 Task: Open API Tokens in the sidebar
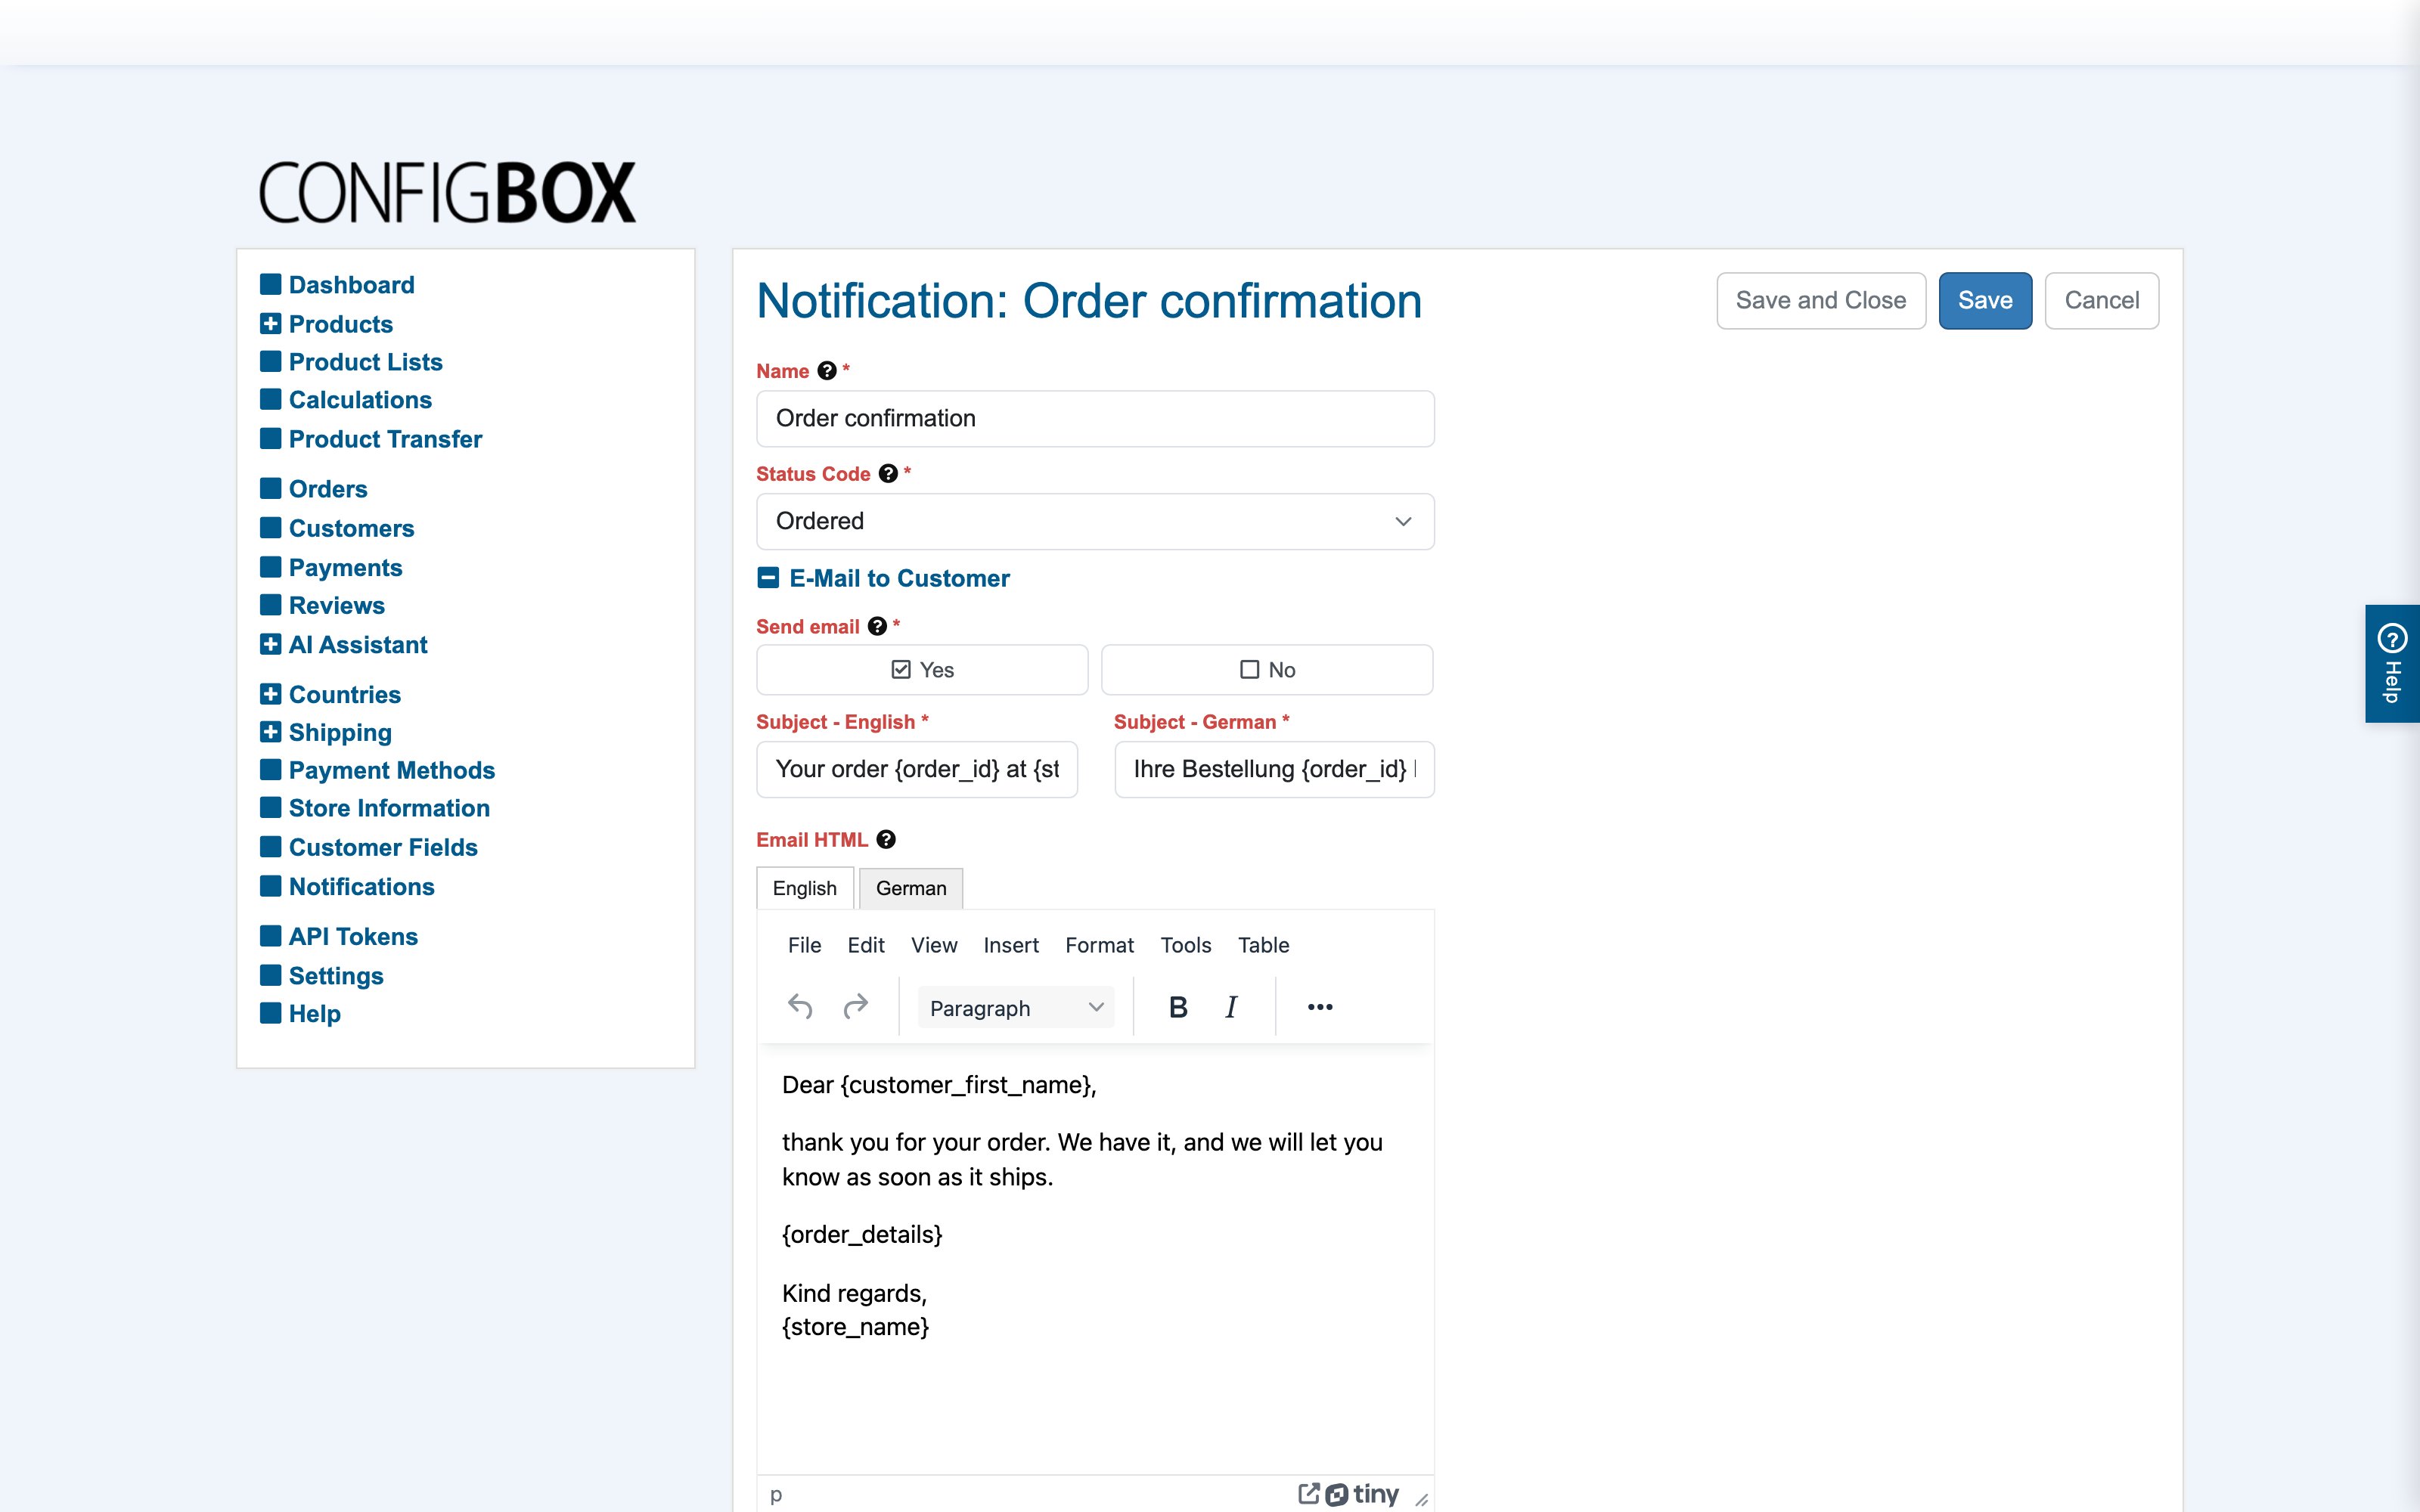pos(353,936)
